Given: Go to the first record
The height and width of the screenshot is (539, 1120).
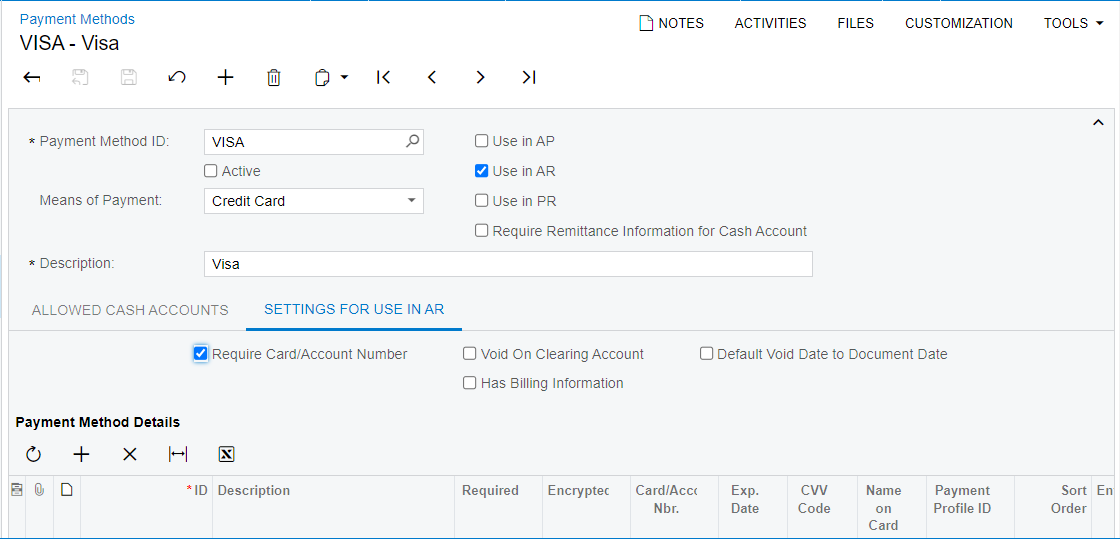Looking at the screenshot, I should pos(384,77).
